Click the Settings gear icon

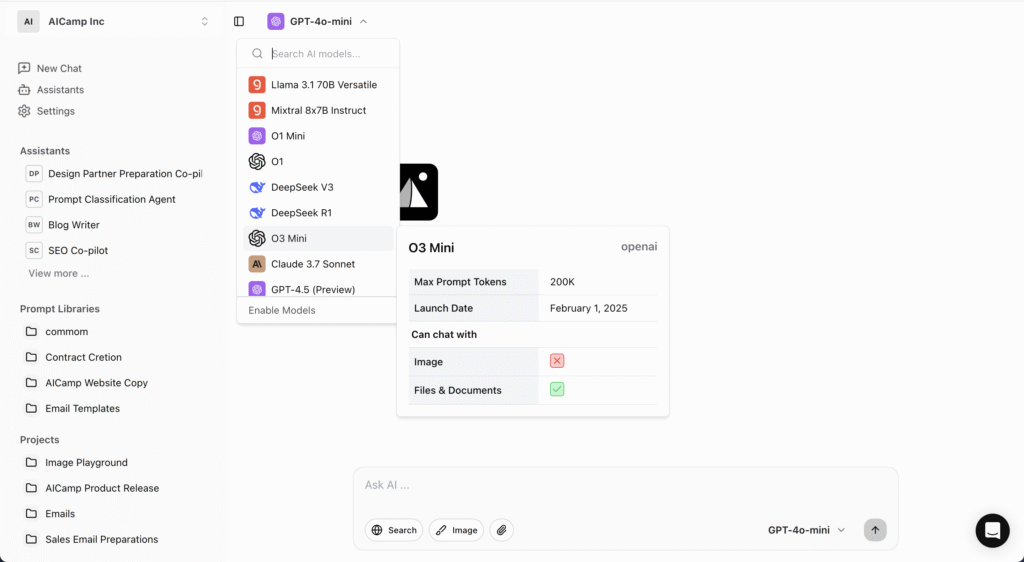click(x=24, y=111)
